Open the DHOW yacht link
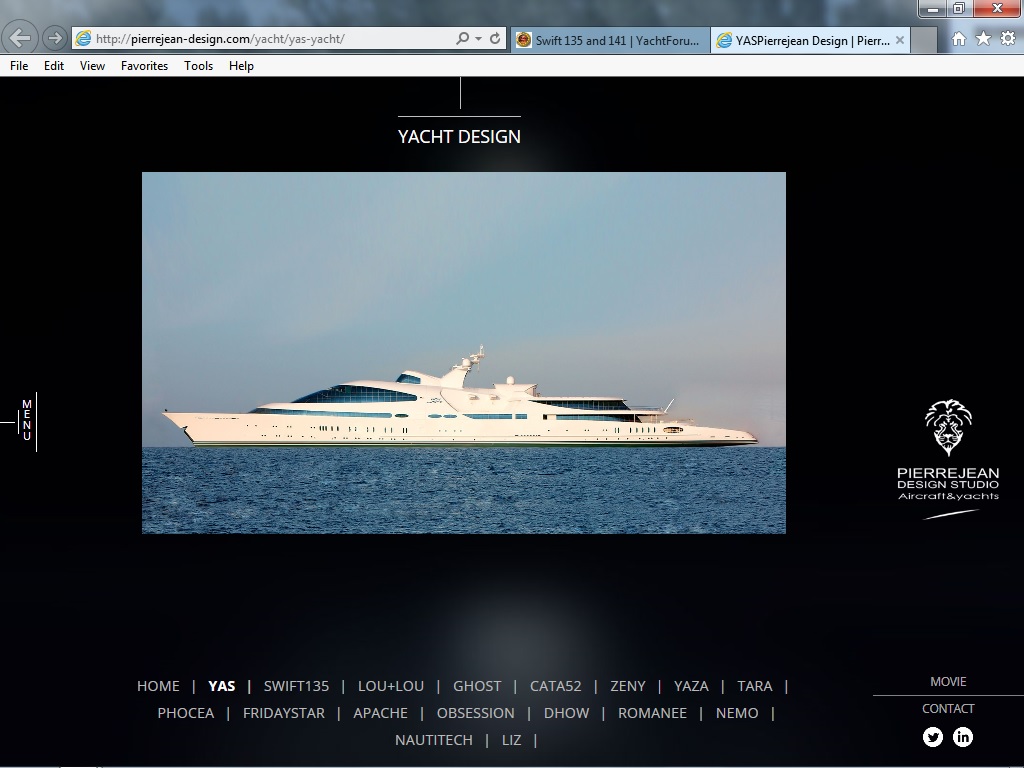This screenshot has height=768, width=1024. coord(566,713)
